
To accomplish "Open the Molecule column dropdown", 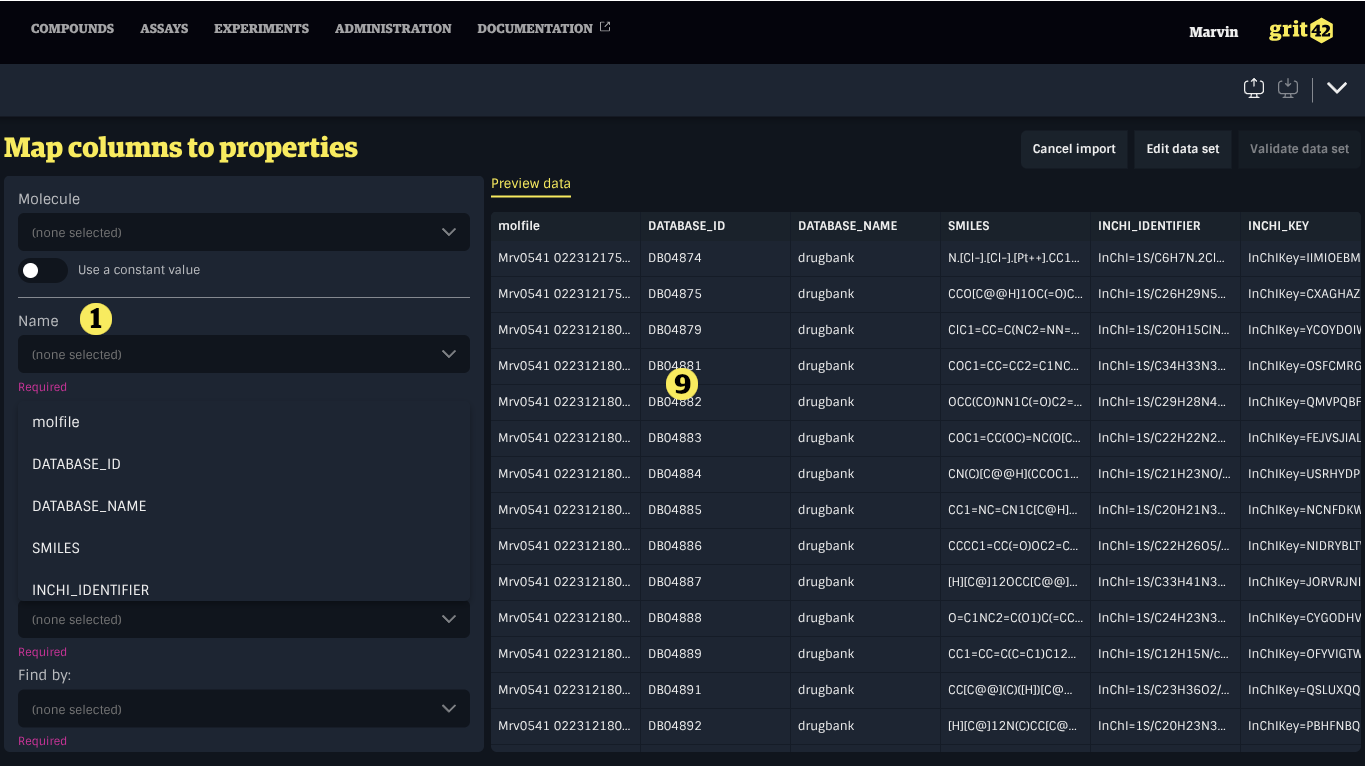I will [x=244, y=232].
